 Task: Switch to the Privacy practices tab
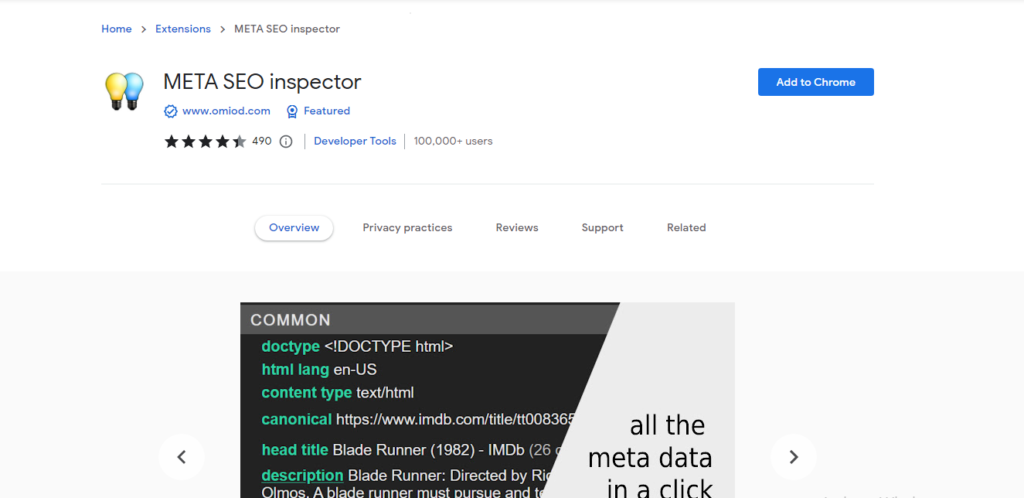[408, 228]
